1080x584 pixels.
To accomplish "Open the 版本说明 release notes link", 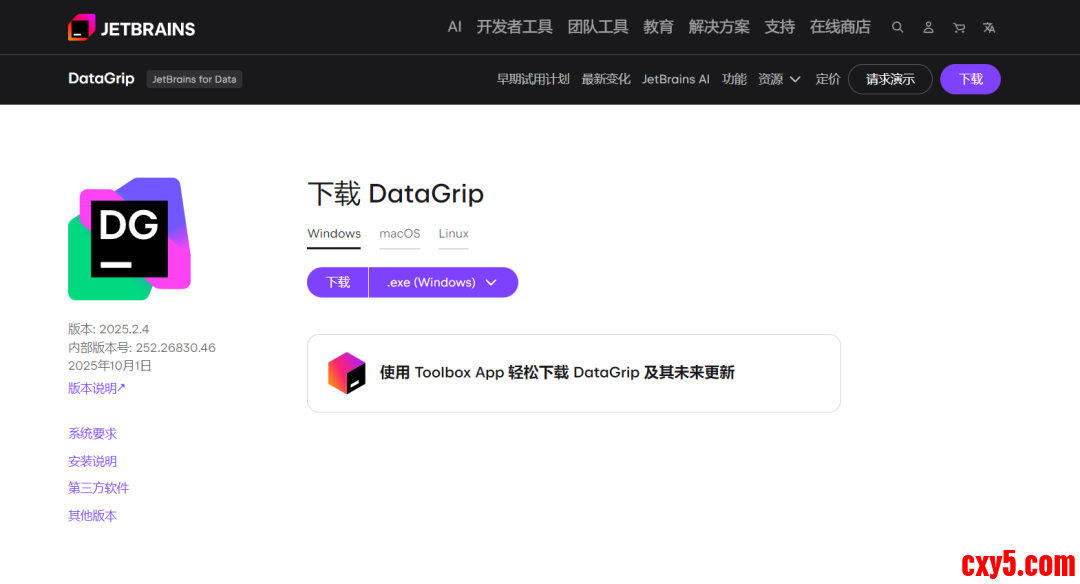I will tap(96, 388).
